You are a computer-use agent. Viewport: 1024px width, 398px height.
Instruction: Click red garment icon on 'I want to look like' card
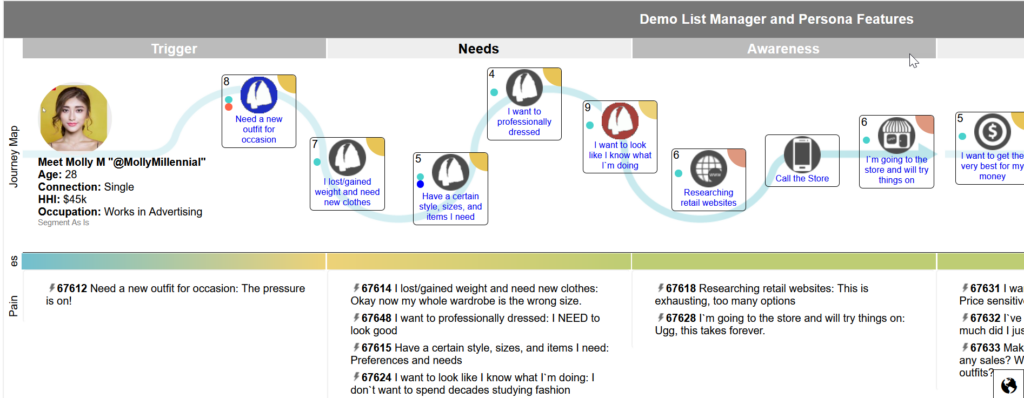(x=620, y=122)
